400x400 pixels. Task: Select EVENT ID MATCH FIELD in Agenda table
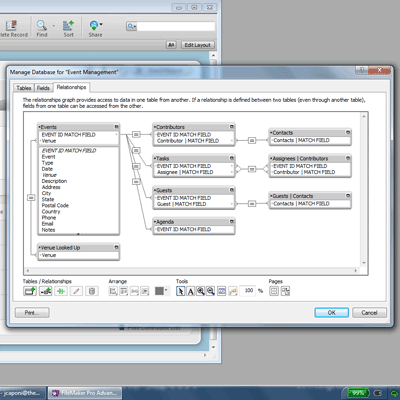click(184, 229)
